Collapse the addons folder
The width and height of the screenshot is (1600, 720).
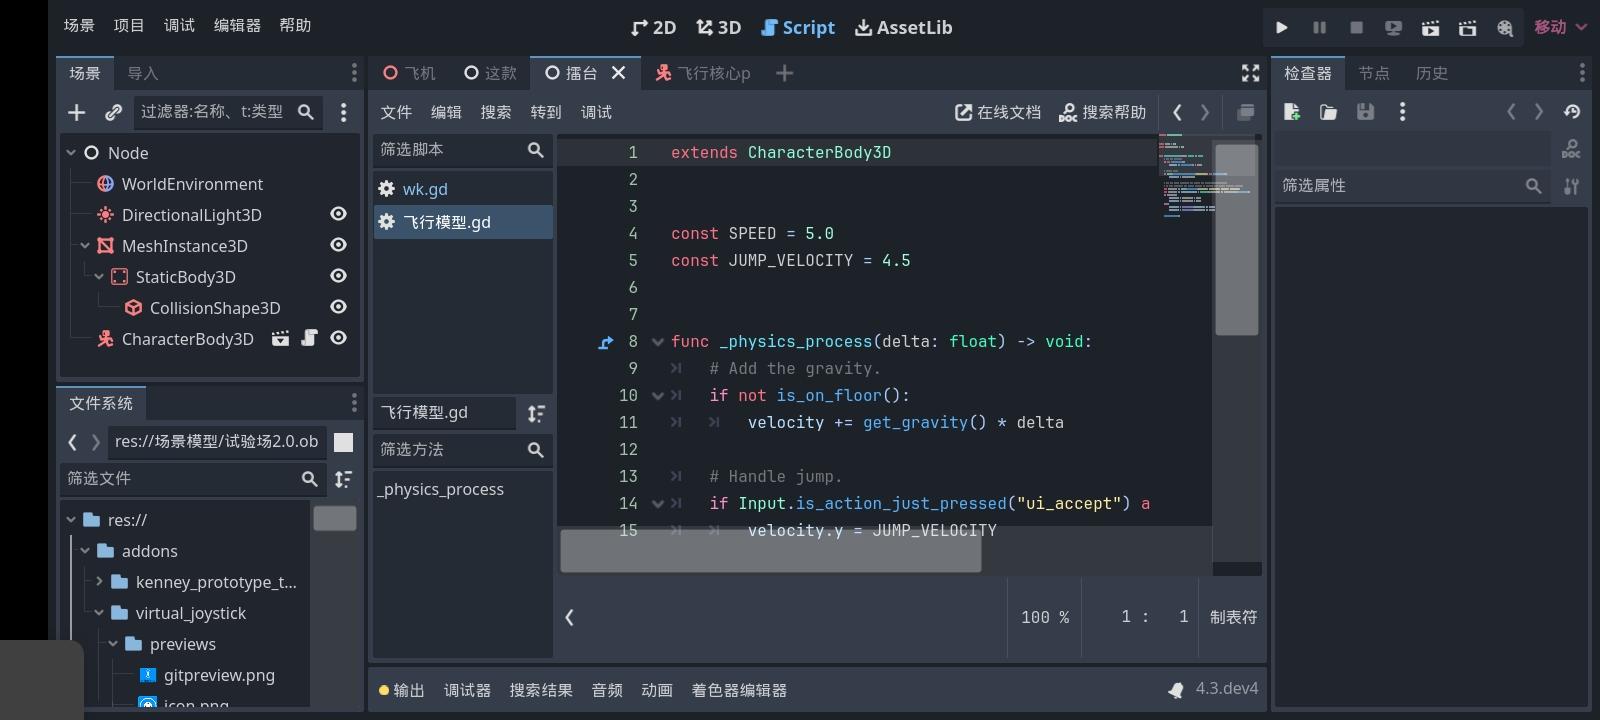click(85, 551)
